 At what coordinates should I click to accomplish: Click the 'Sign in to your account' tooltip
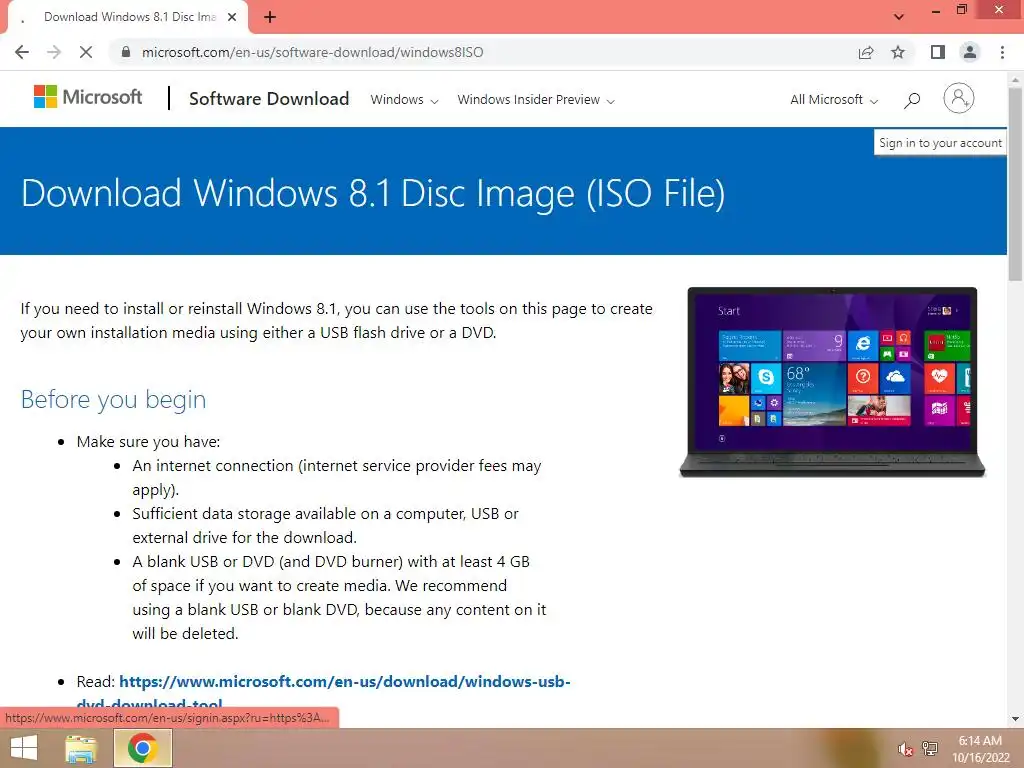940,142
